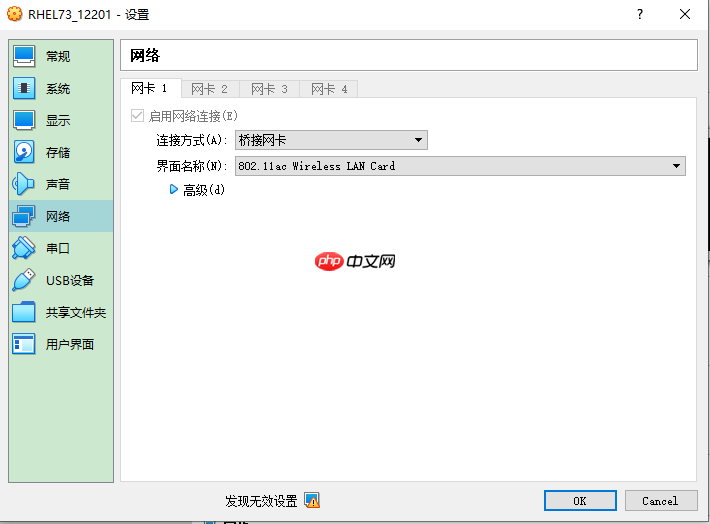
Task: Toggle the 启用网络连接(E) checkbox
Action: (x=137, y=115)
